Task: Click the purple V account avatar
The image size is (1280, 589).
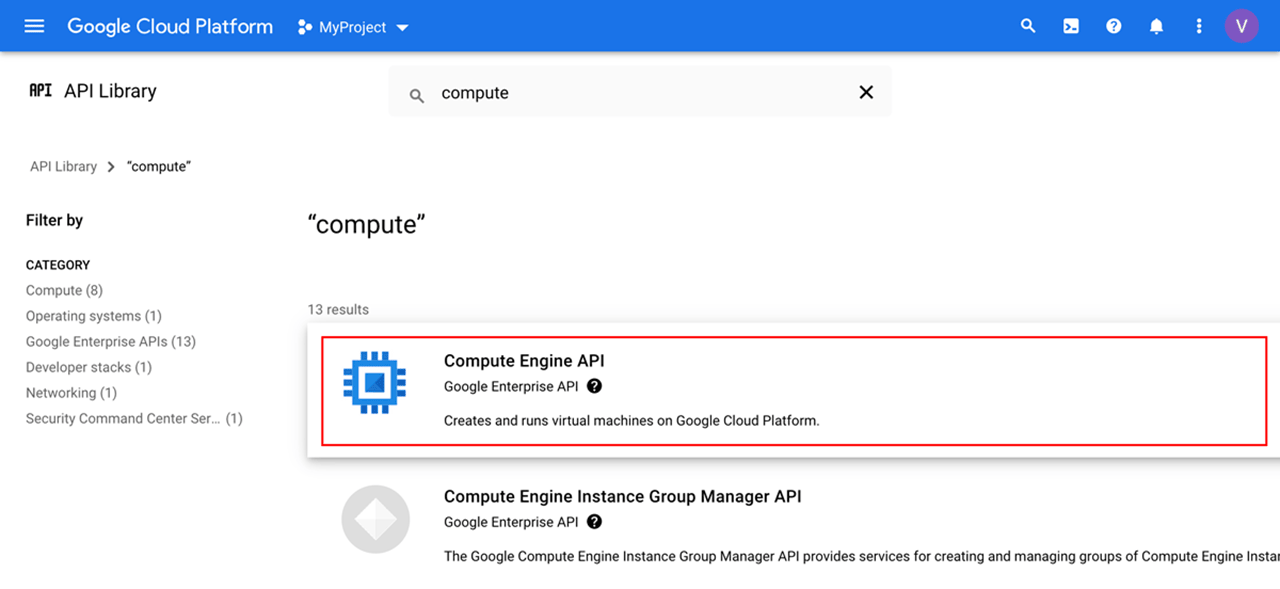Action: pos(1242,26)
